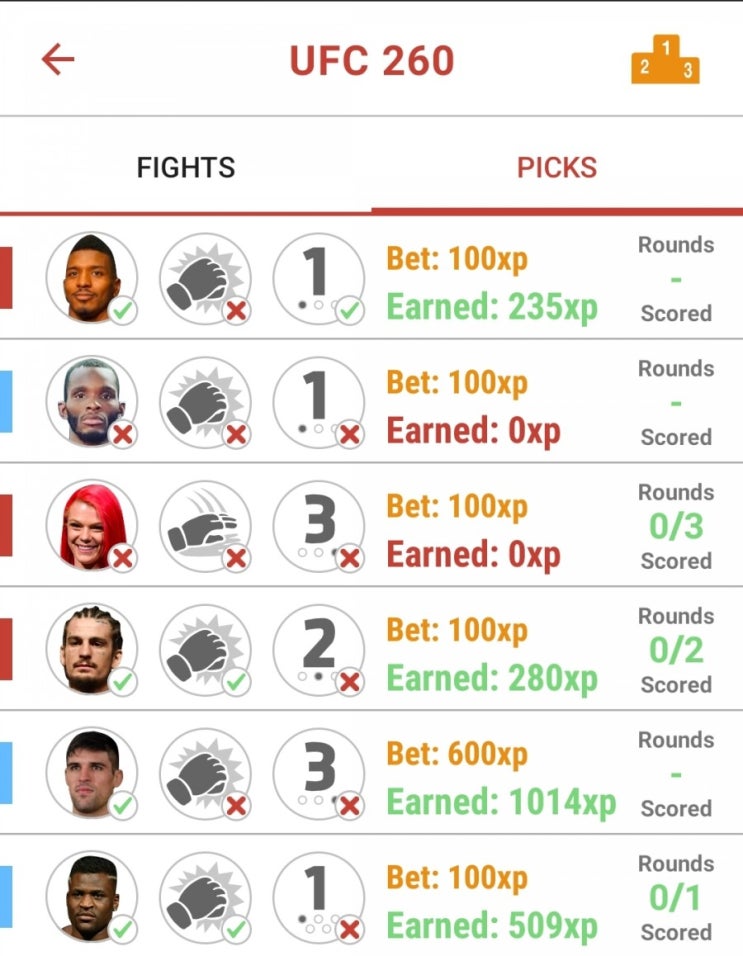The image size is (743, 956).
Task: Click the green check on the first fighter portrait
Action: pos(123,311)
